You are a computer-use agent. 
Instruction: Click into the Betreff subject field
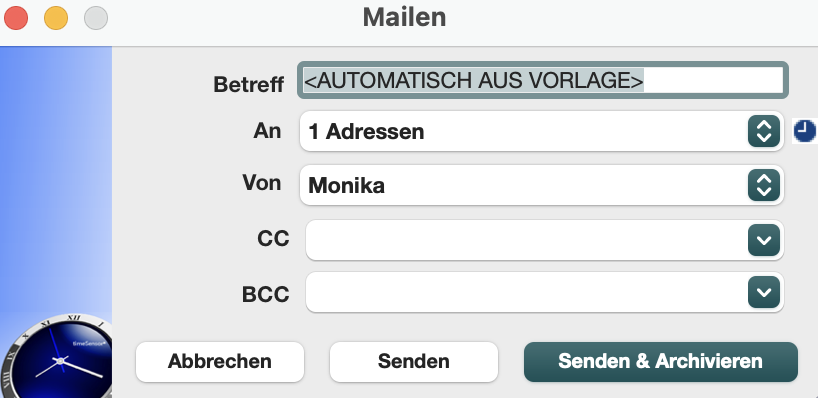click(543, 80)
